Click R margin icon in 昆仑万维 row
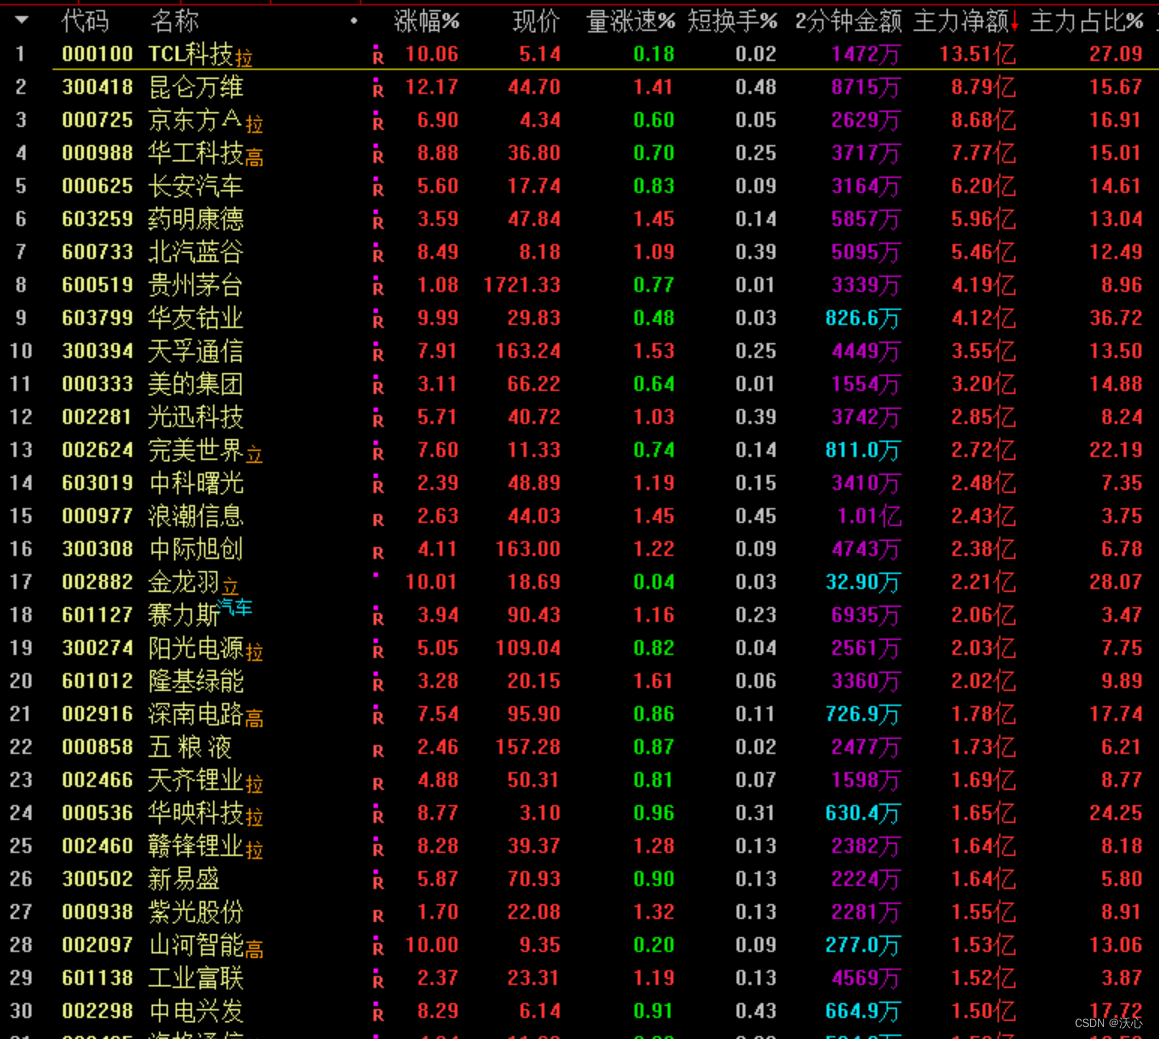Screen dimensions: 1159x1039 point(378,90)
